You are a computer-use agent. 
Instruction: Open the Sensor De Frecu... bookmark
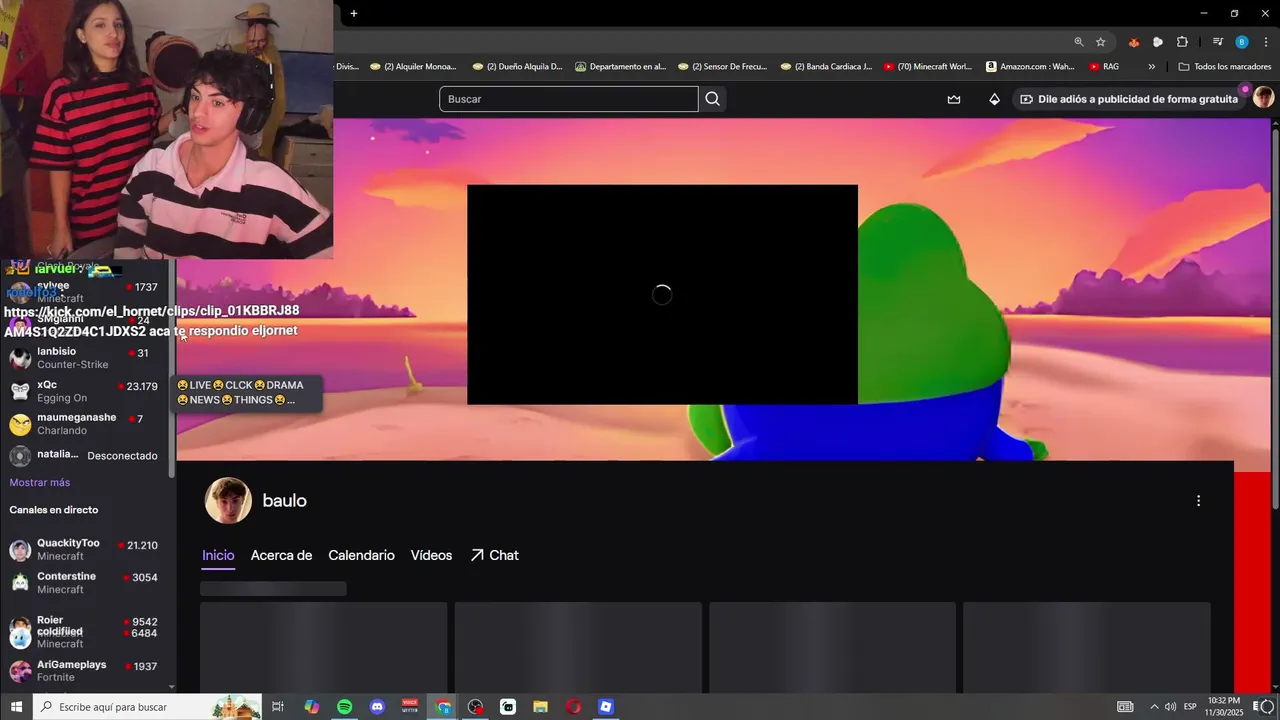[723, 67]
